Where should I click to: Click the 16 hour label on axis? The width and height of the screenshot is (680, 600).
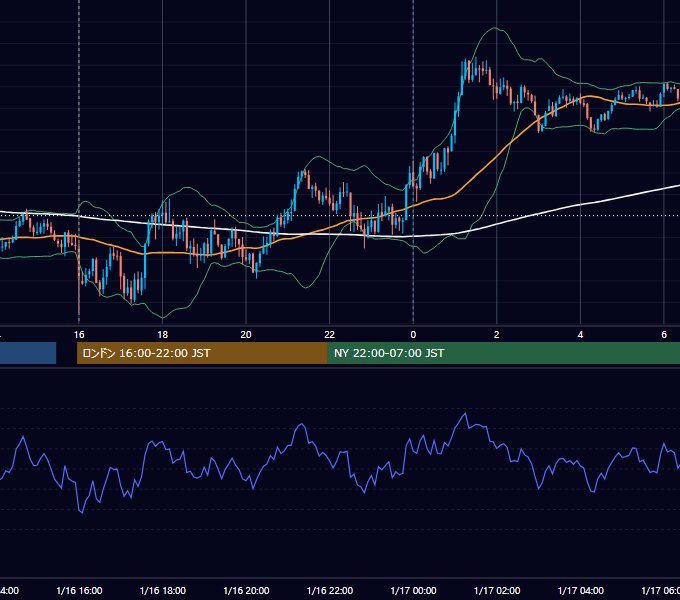pyautogui.click(x=79, y=335)
